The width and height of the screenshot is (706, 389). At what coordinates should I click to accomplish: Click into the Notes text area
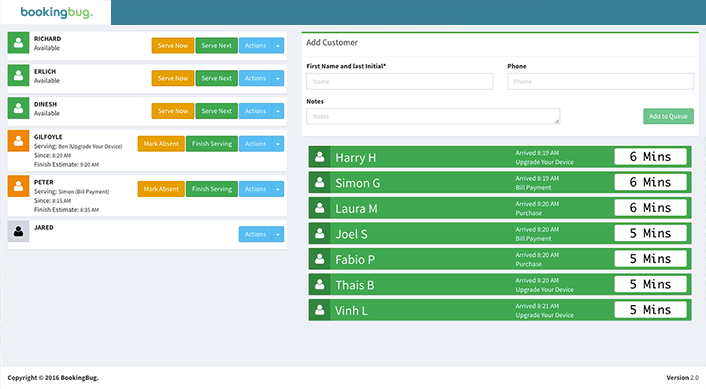(433, 116)
